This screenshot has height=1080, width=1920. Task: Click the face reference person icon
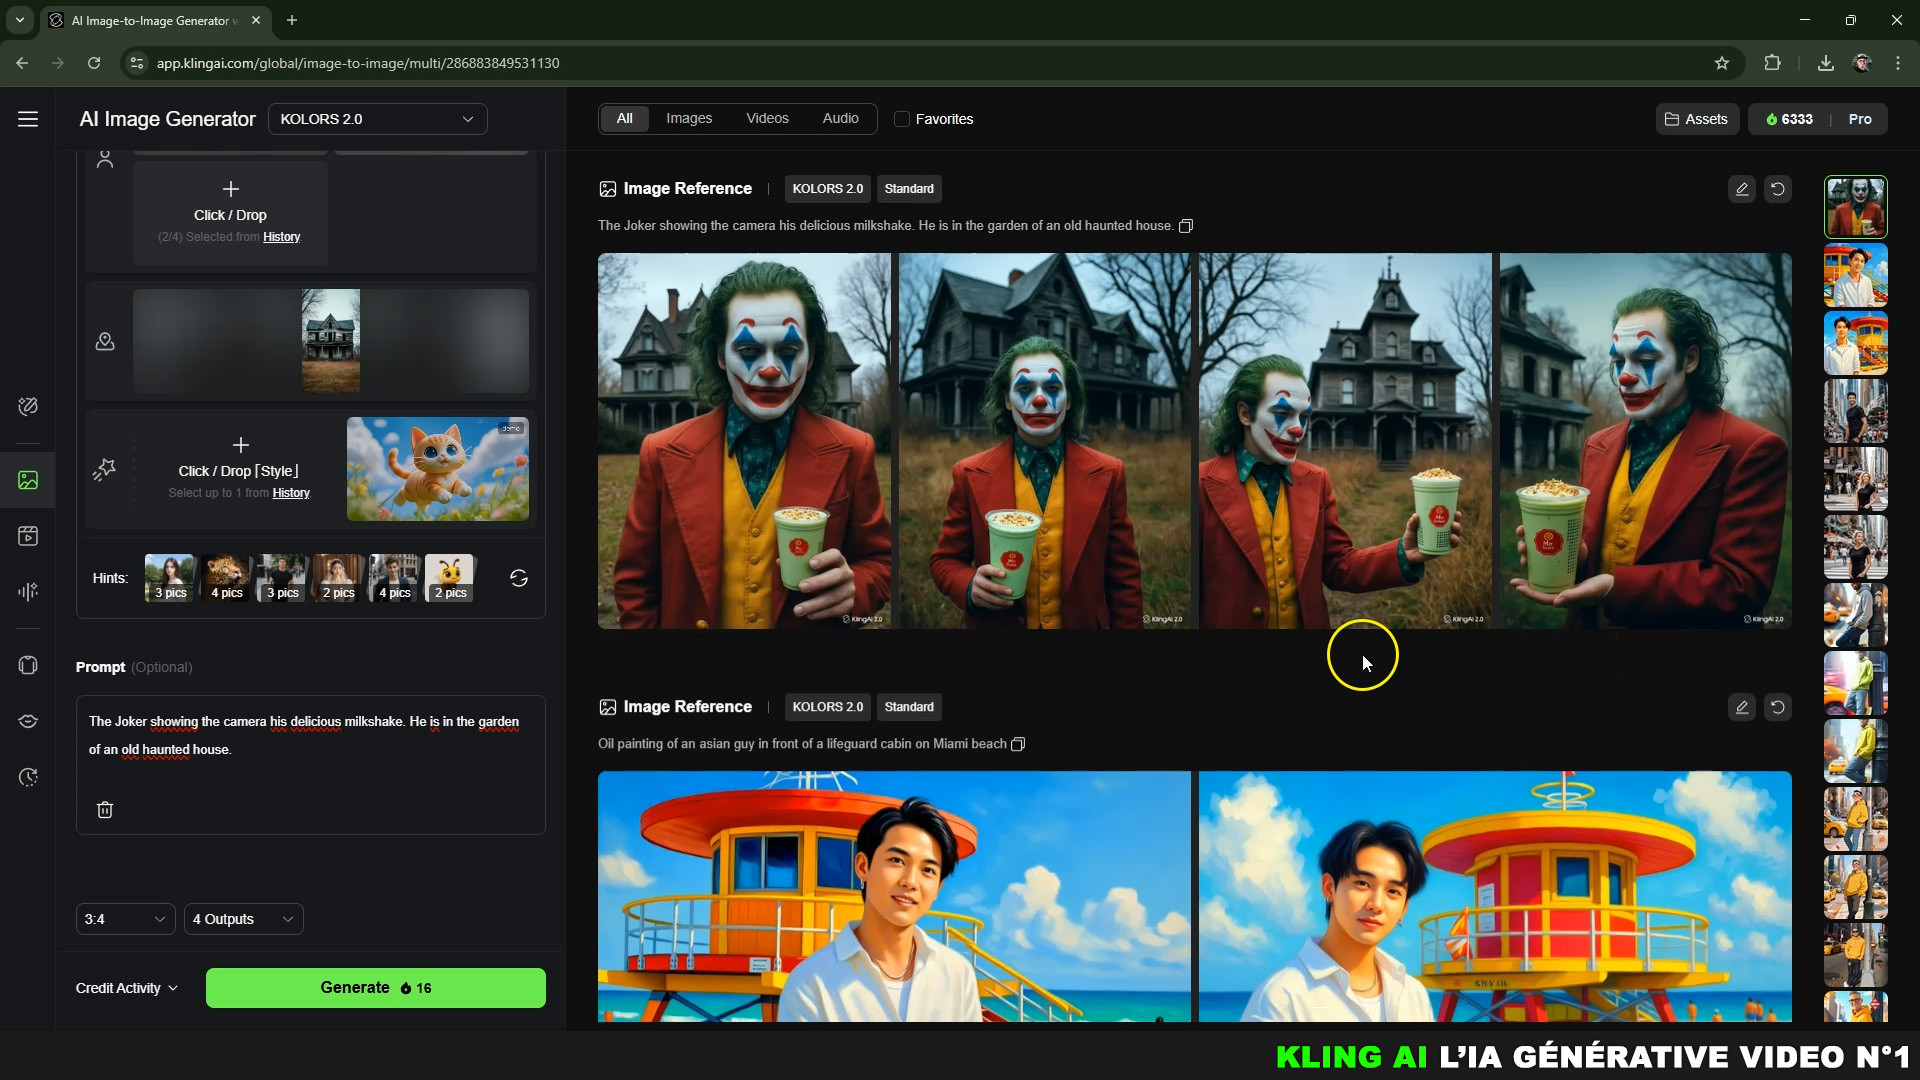104,159
